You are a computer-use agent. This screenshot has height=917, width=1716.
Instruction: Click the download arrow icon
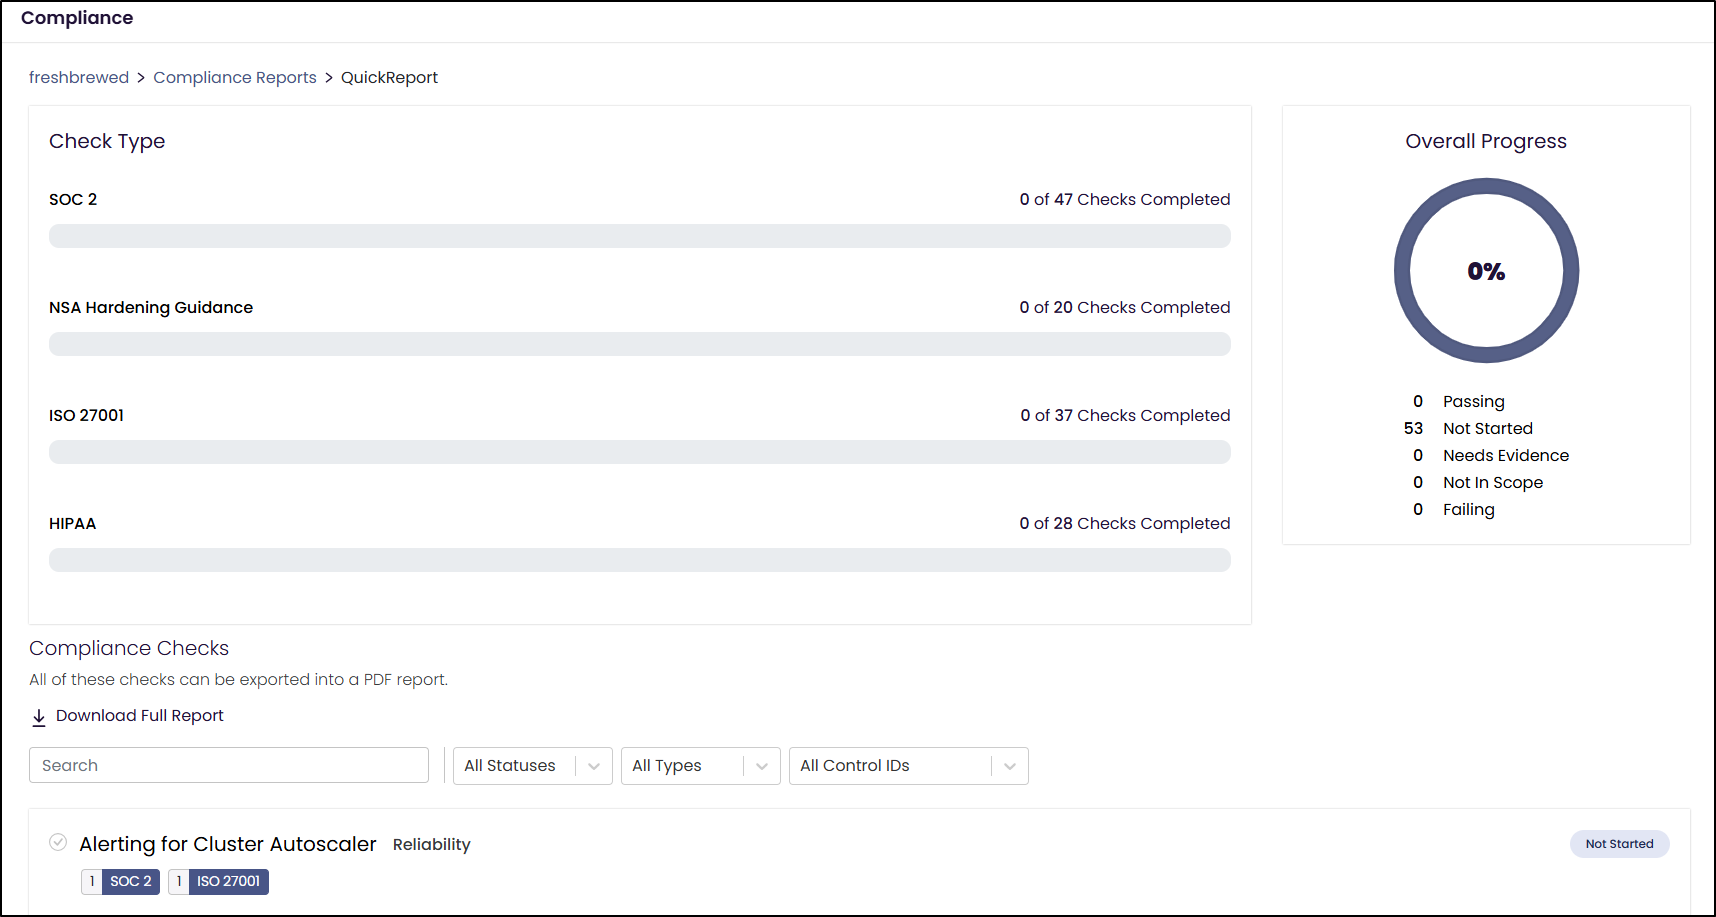(x=39, y=717)
